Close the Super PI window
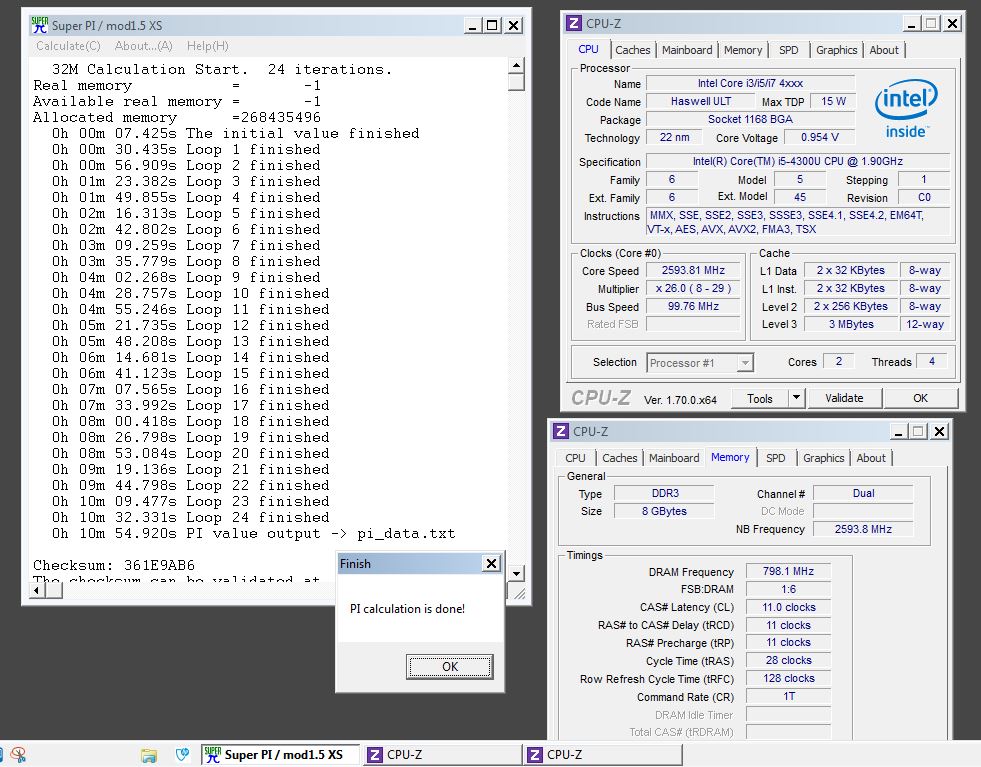This screenshot has height=767, width=981. pos(513,25)
